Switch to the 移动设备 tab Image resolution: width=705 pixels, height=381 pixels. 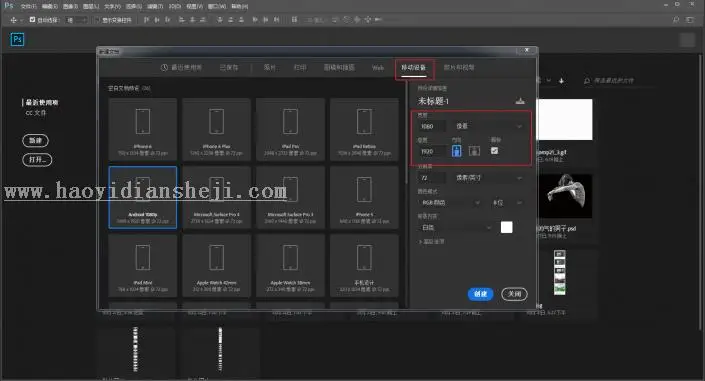click(x=414, y=67)
